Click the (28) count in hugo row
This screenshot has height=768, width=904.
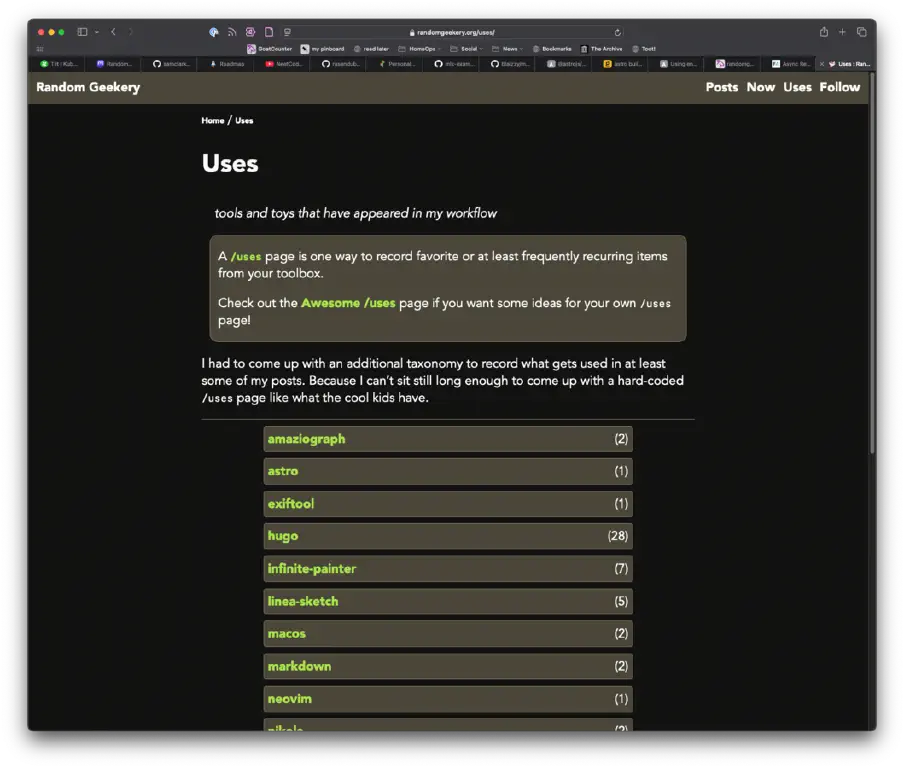click(617, 536)
